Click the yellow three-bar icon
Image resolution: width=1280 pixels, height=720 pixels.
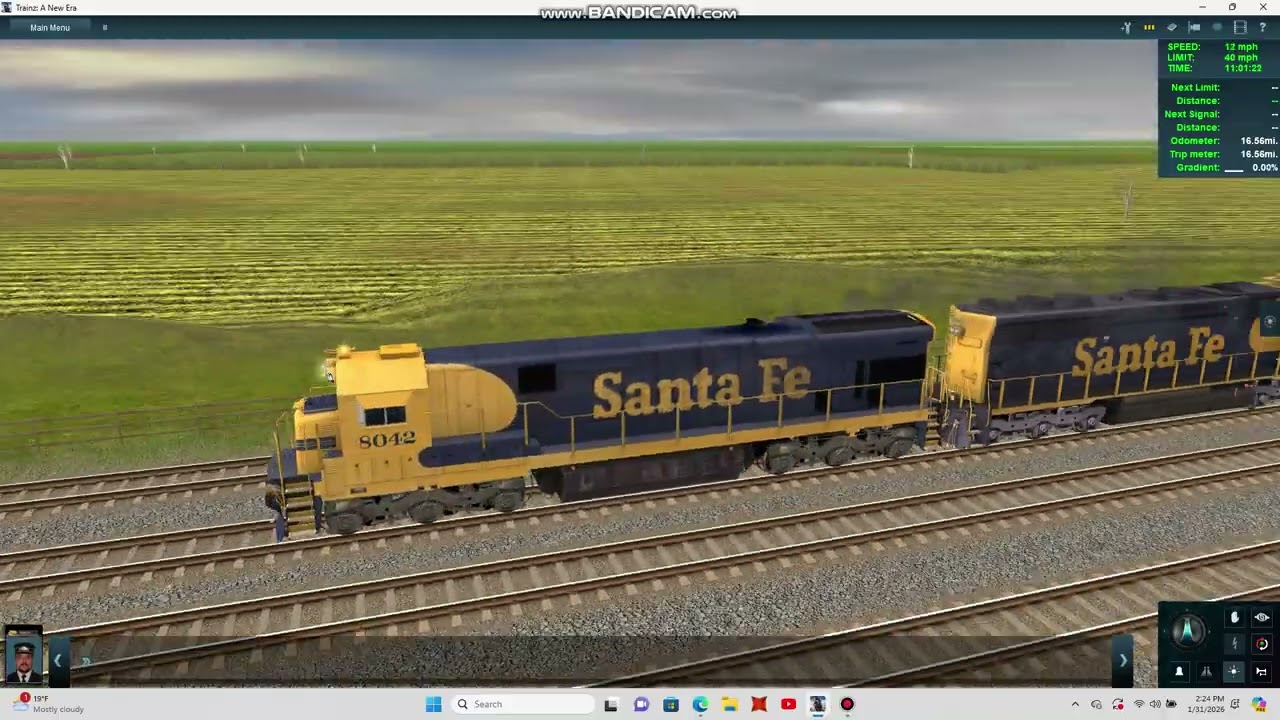[1149, 28]
